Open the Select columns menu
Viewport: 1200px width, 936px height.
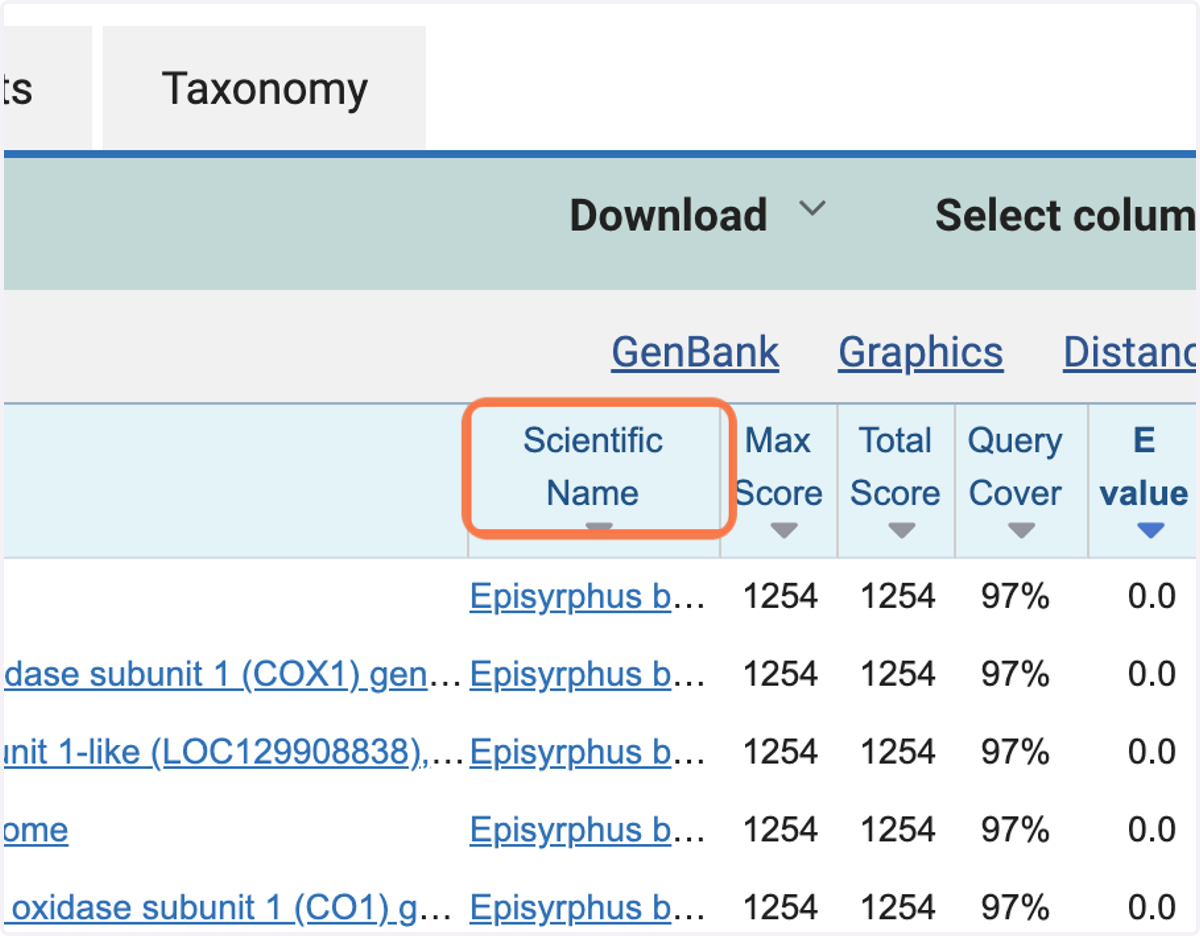click(x=1066, y=215)
